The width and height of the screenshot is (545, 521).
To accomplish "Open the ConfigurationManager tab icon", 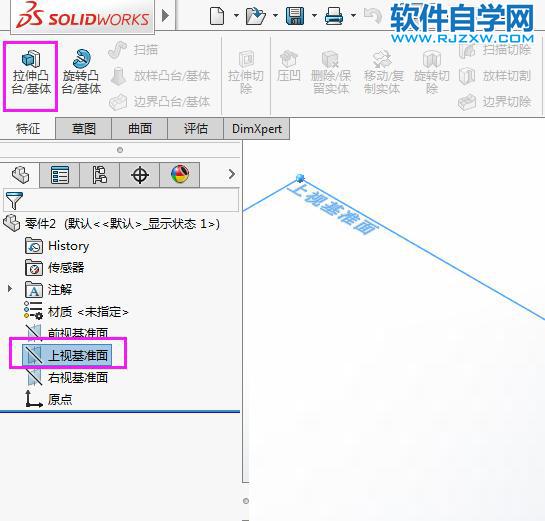I will (x=100, y=175).
